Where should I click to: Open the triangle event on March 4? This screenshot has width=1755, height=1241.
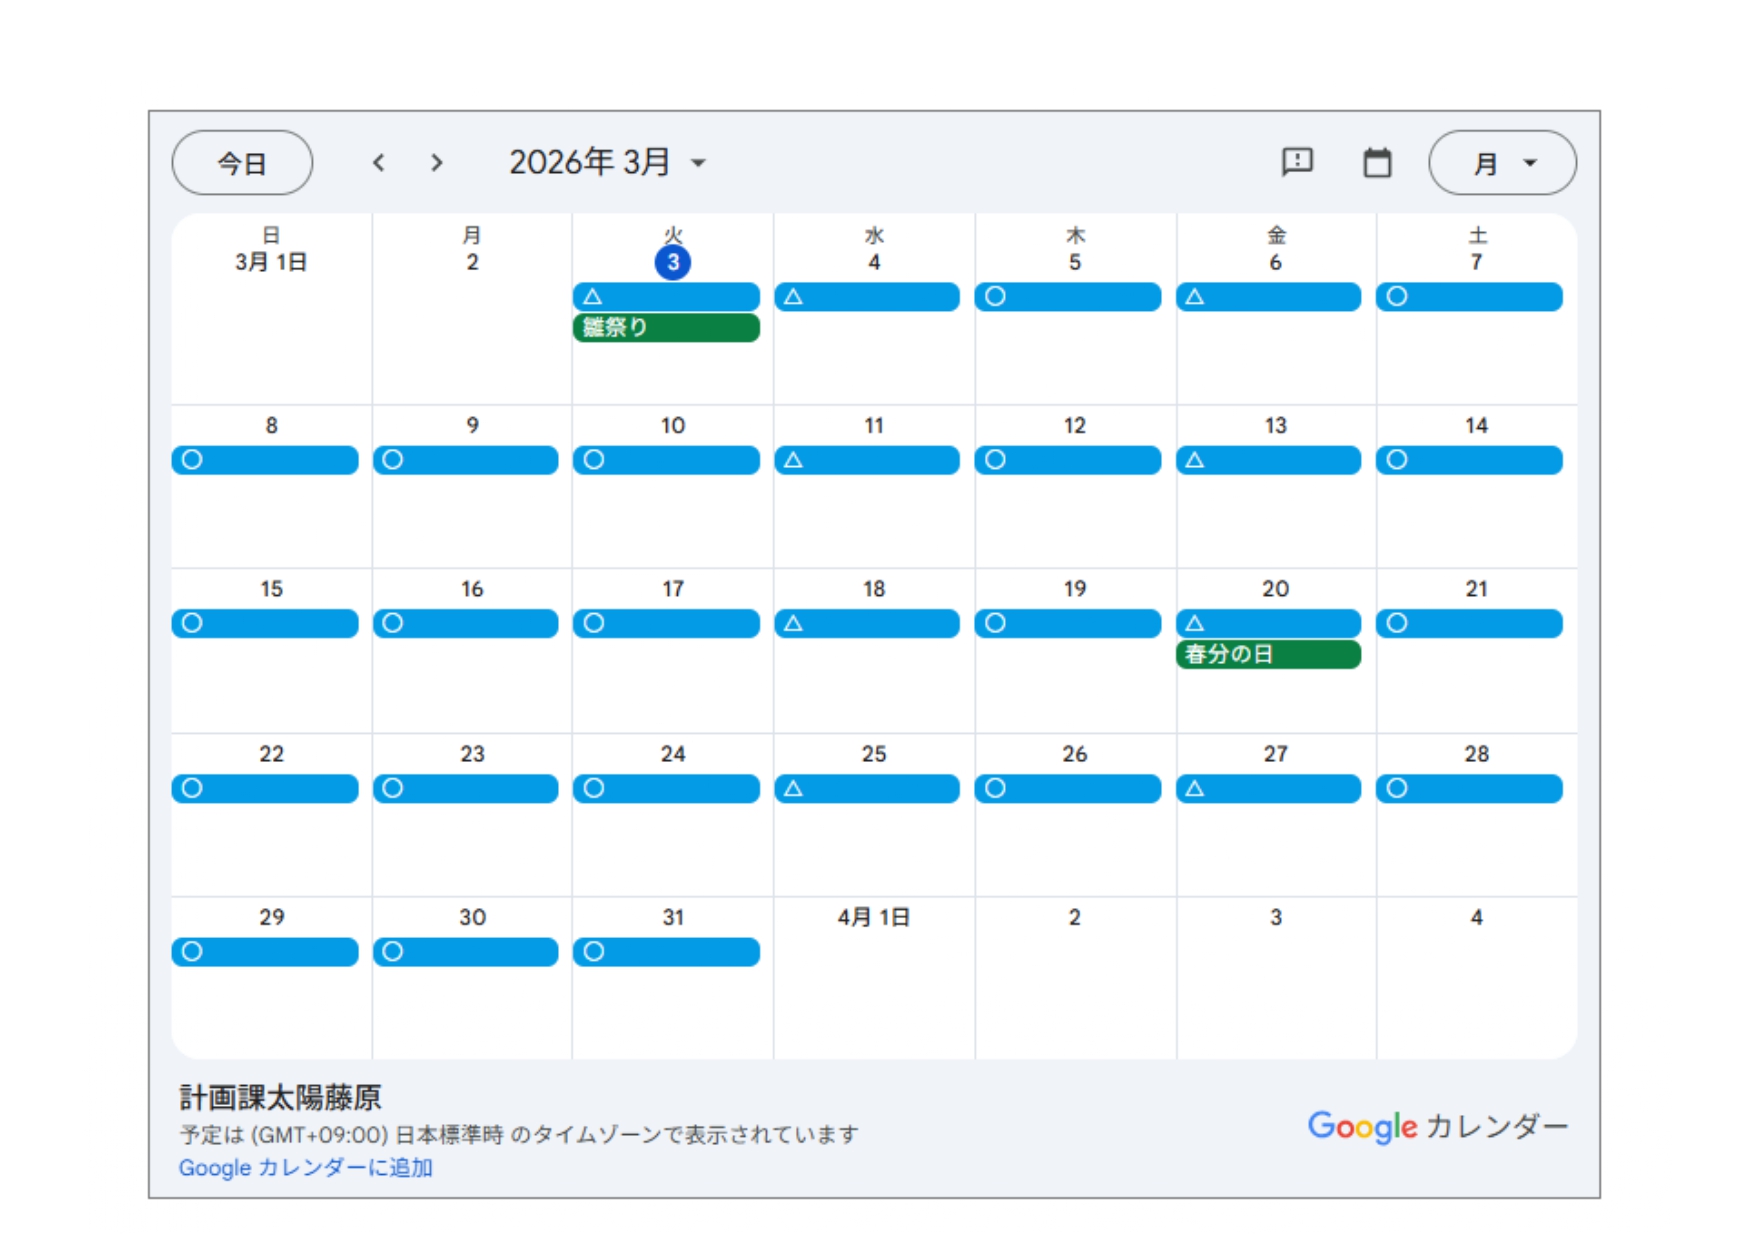click(x=867, y=297)
